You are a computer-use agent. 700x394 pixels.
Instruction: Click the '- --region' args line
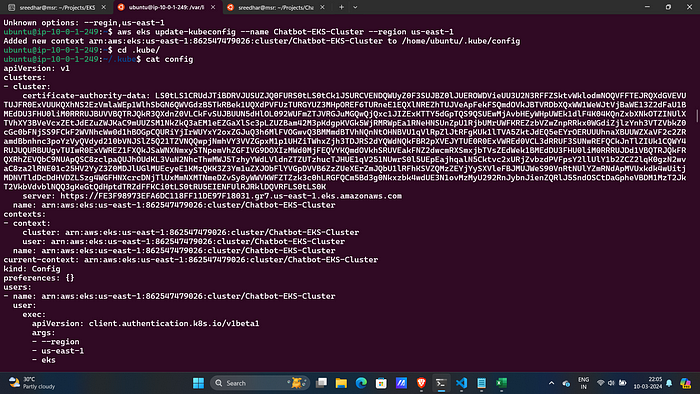(56, 342)
